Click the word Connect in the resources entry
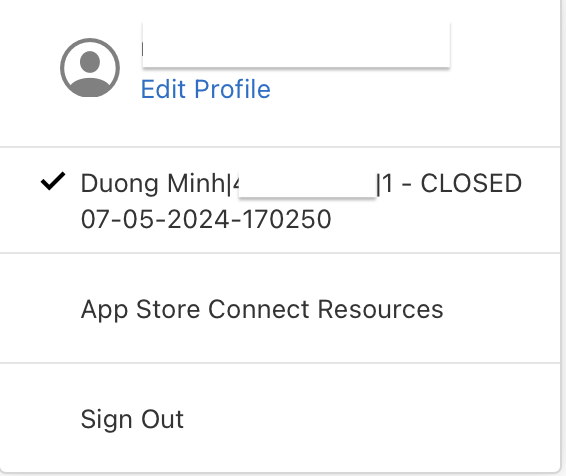Screen dimensions: 566x476 pos(259,309)
